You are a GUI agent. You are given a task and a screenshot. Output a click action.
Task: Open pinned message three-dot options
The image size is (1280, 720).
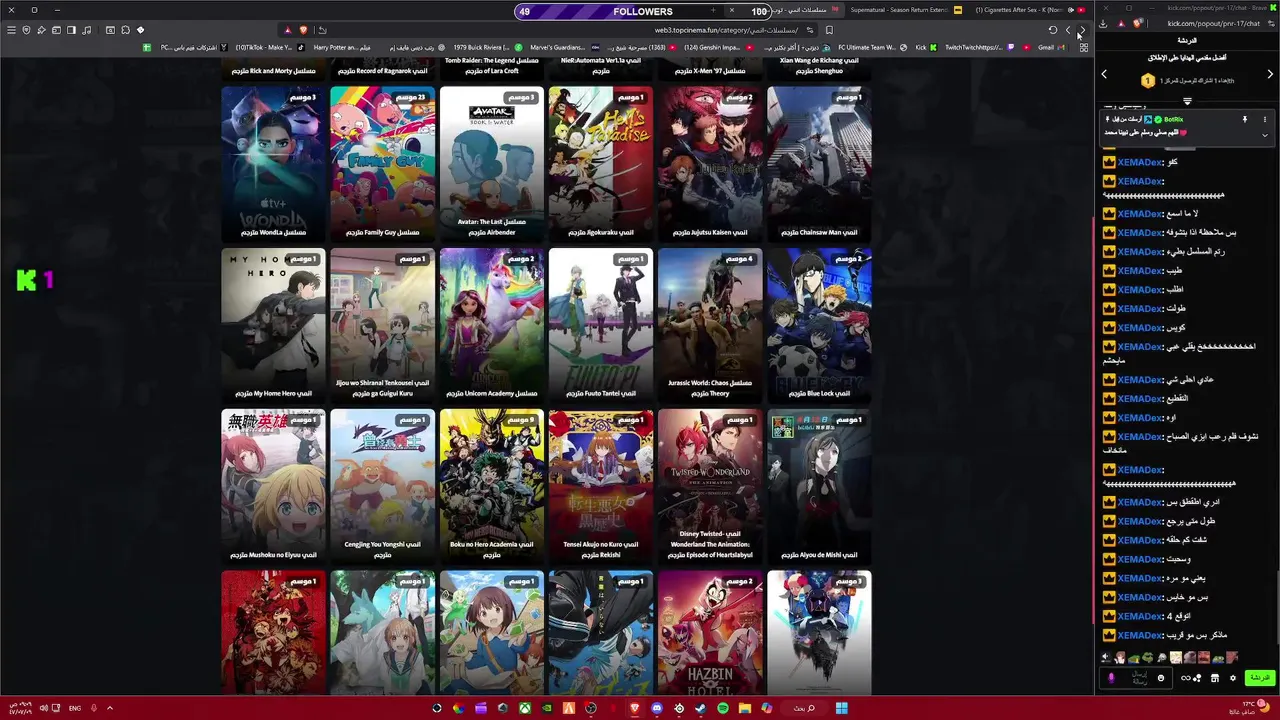1265,119
